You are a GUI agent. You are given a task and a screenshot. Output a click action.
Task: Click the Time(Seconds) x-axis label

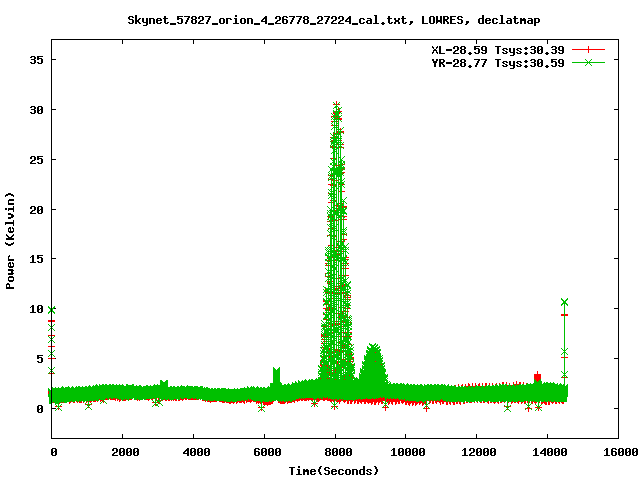(333, 471)
